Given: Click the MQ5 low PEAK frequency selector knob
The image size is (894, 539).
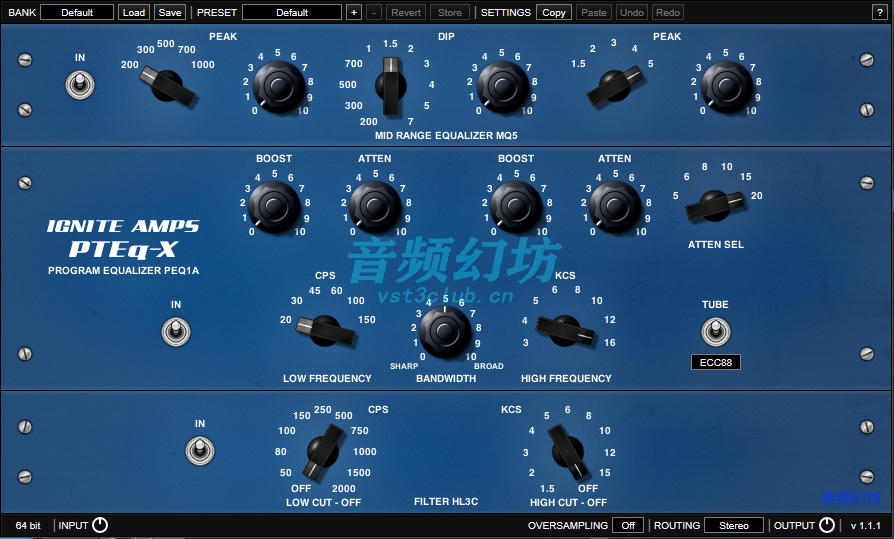Looking at the screenshot, I should click(167, 86).
